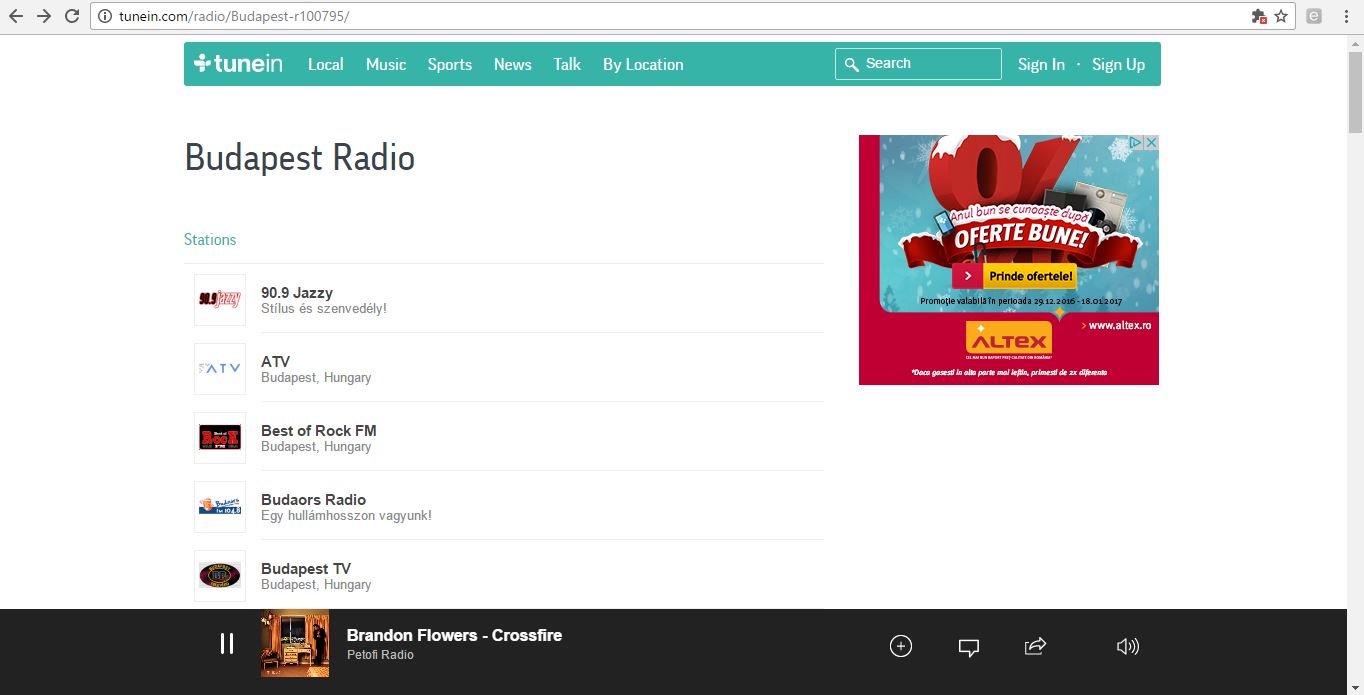1364x695 pixels.
Task: Close the Altex ad with the X icon
Action: pos(1151,143)
